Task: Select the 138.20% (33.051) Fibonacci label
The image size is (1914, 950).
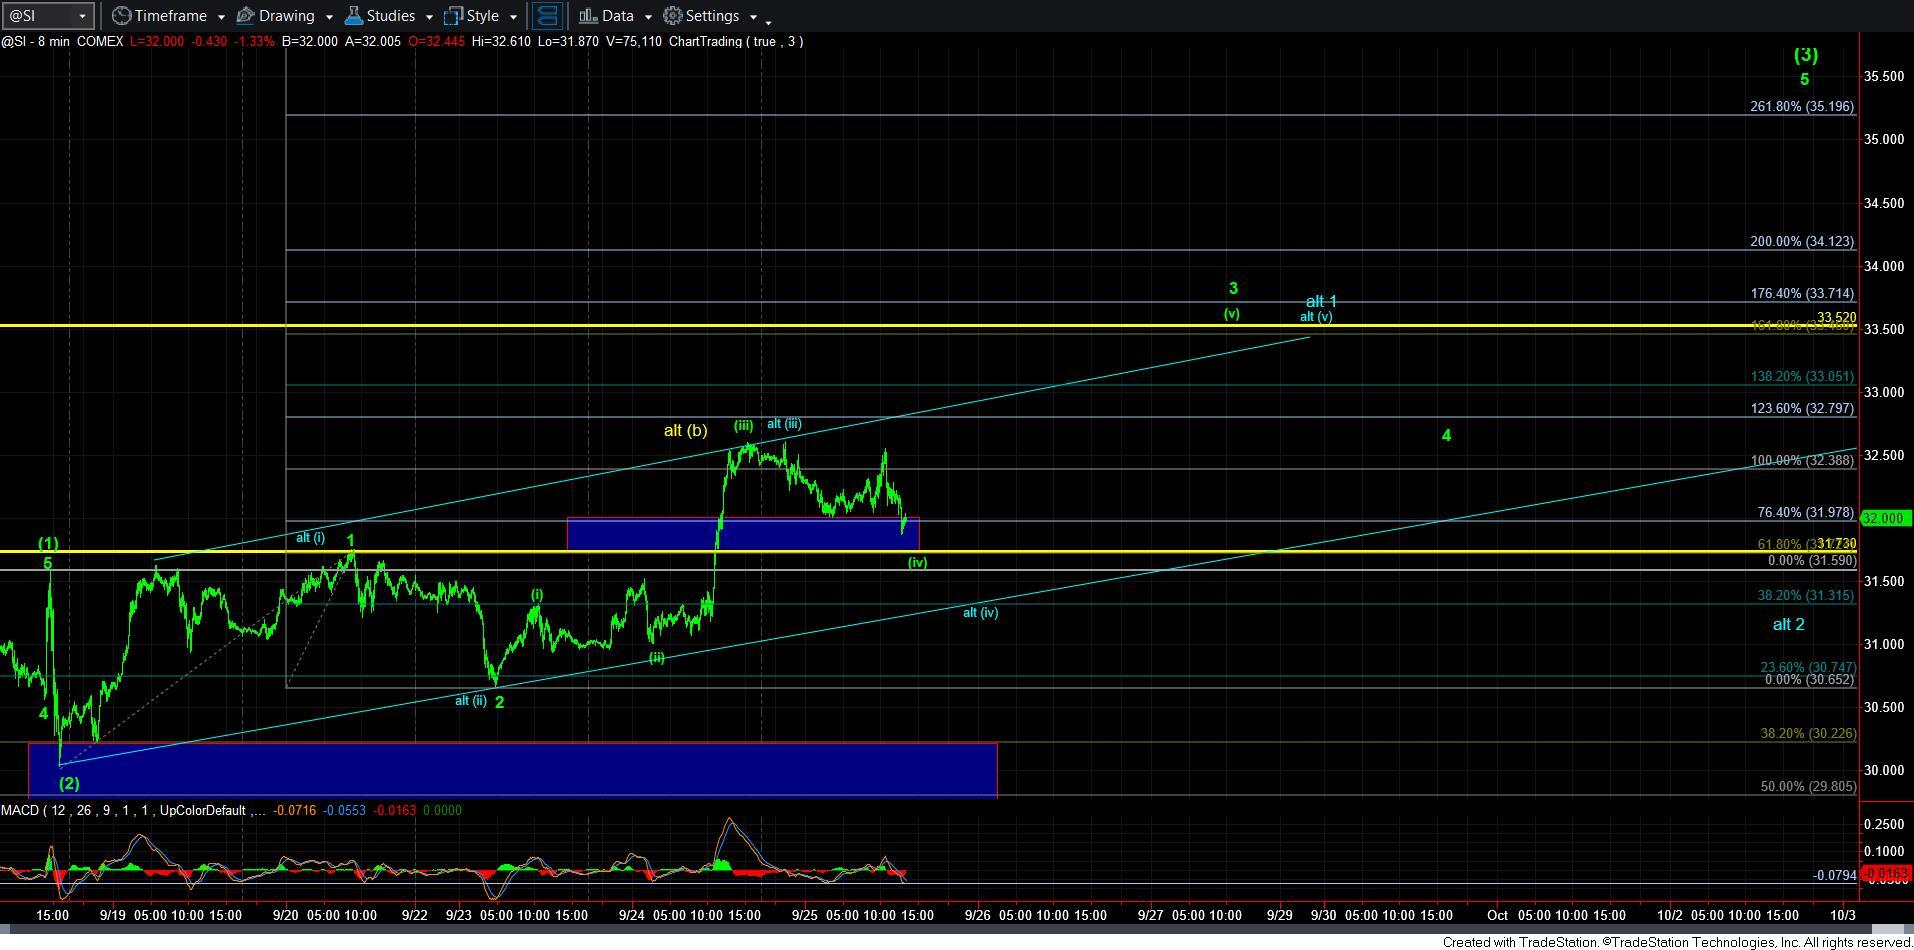Action: point(1802,376)
